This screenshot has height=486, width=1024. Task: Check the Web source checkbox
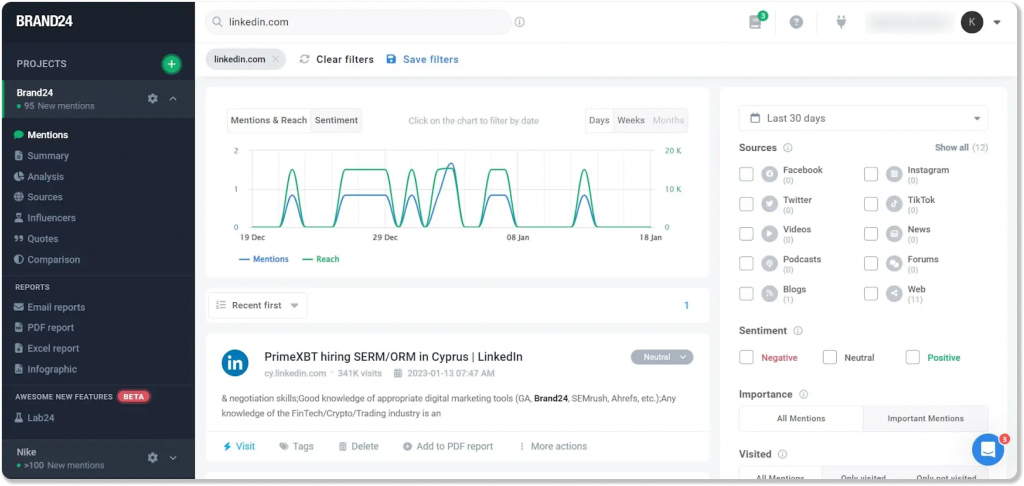coord(871,294)
